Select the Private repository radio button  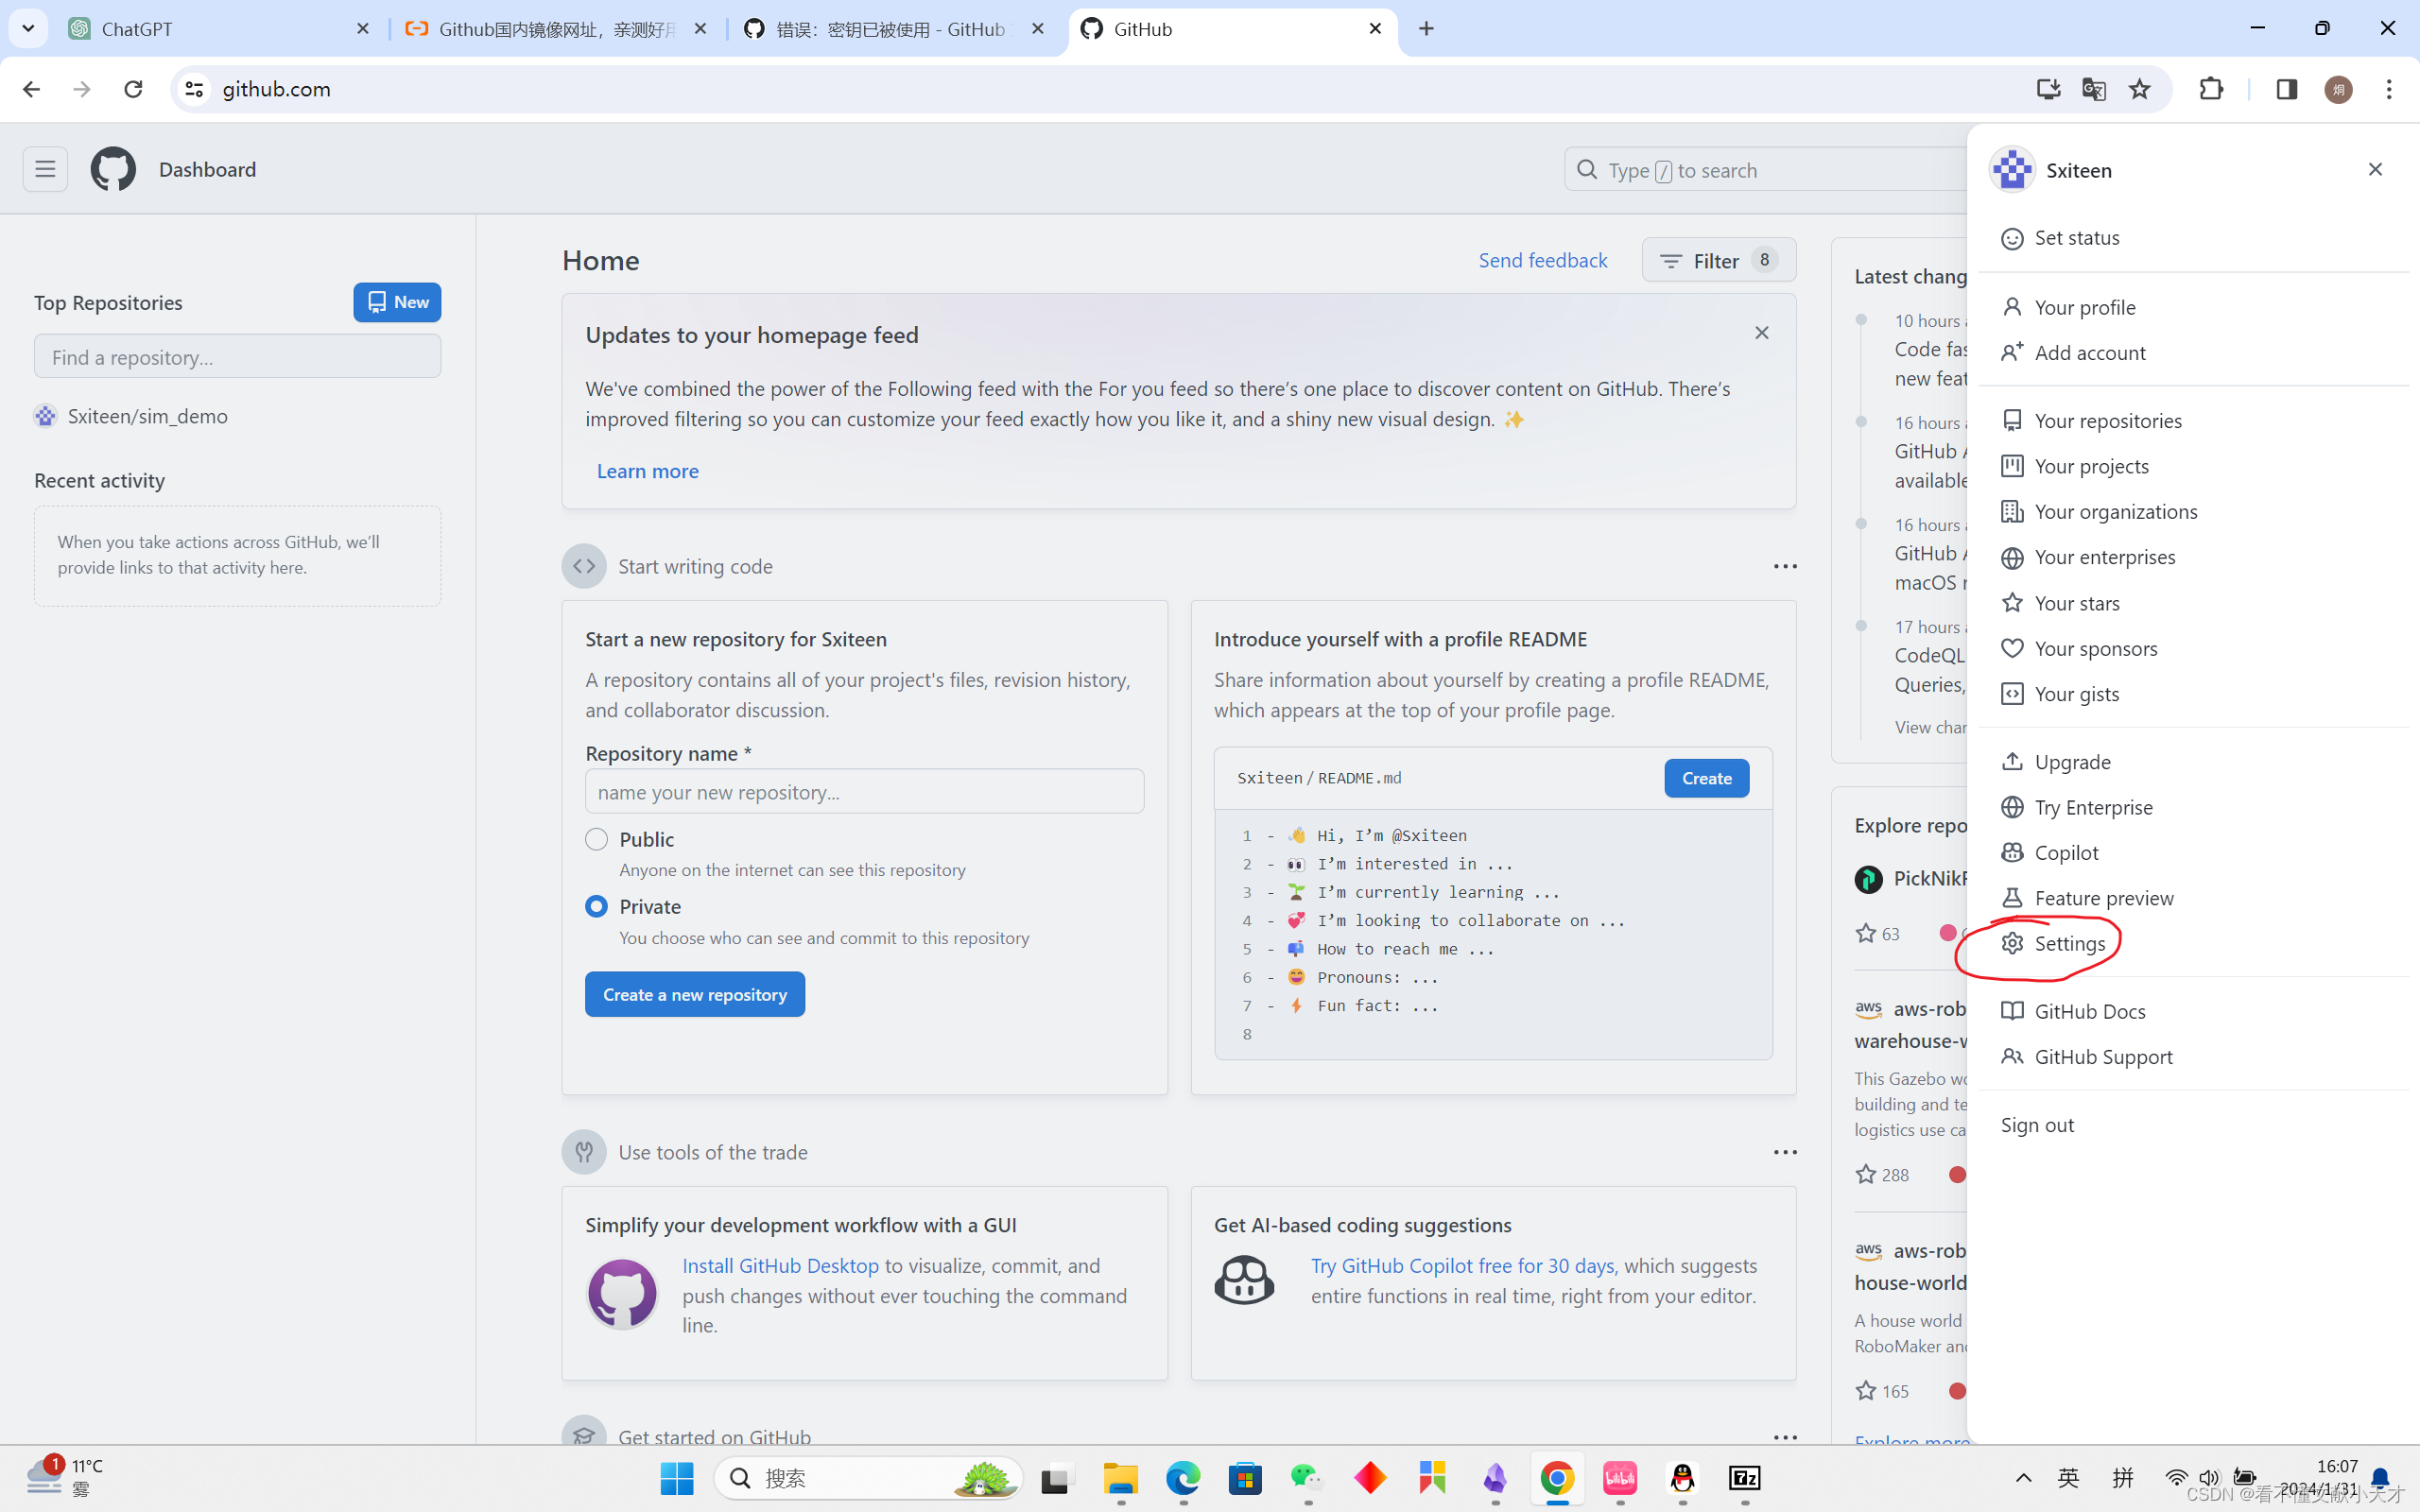pyautogui.click(x=596, y=906)
